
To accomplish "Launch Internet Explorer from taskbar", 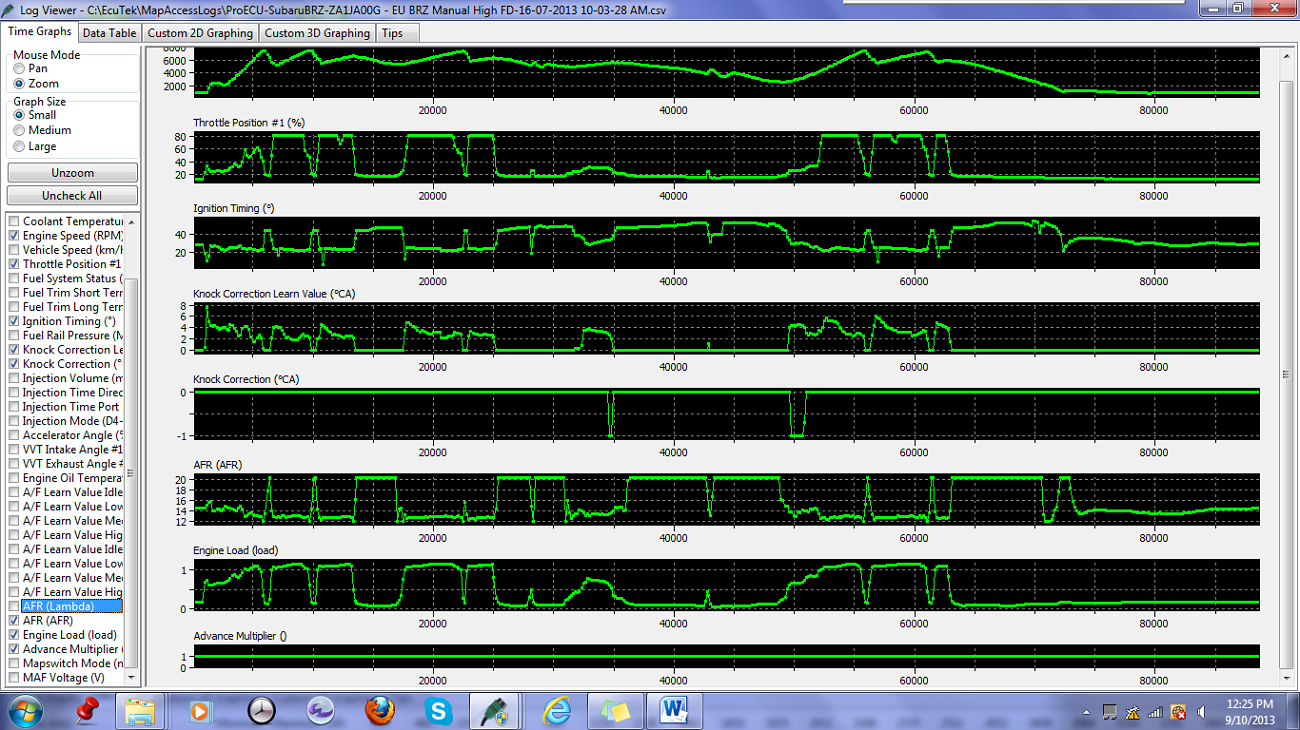I will coord(557,711).
